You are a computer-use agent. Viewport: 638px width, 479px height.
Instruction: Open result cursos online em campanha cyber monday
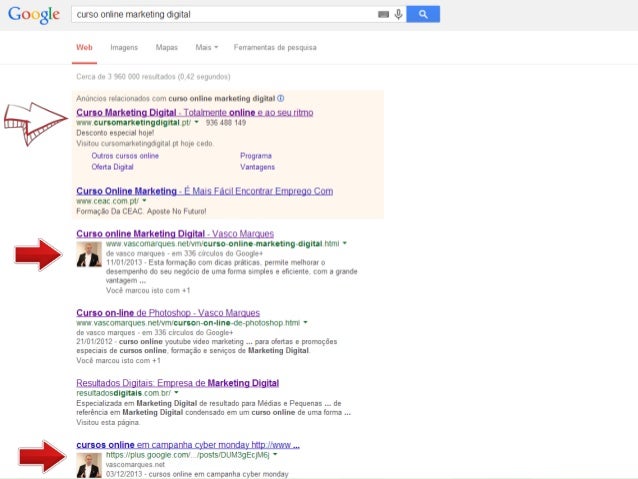(188, 445)
